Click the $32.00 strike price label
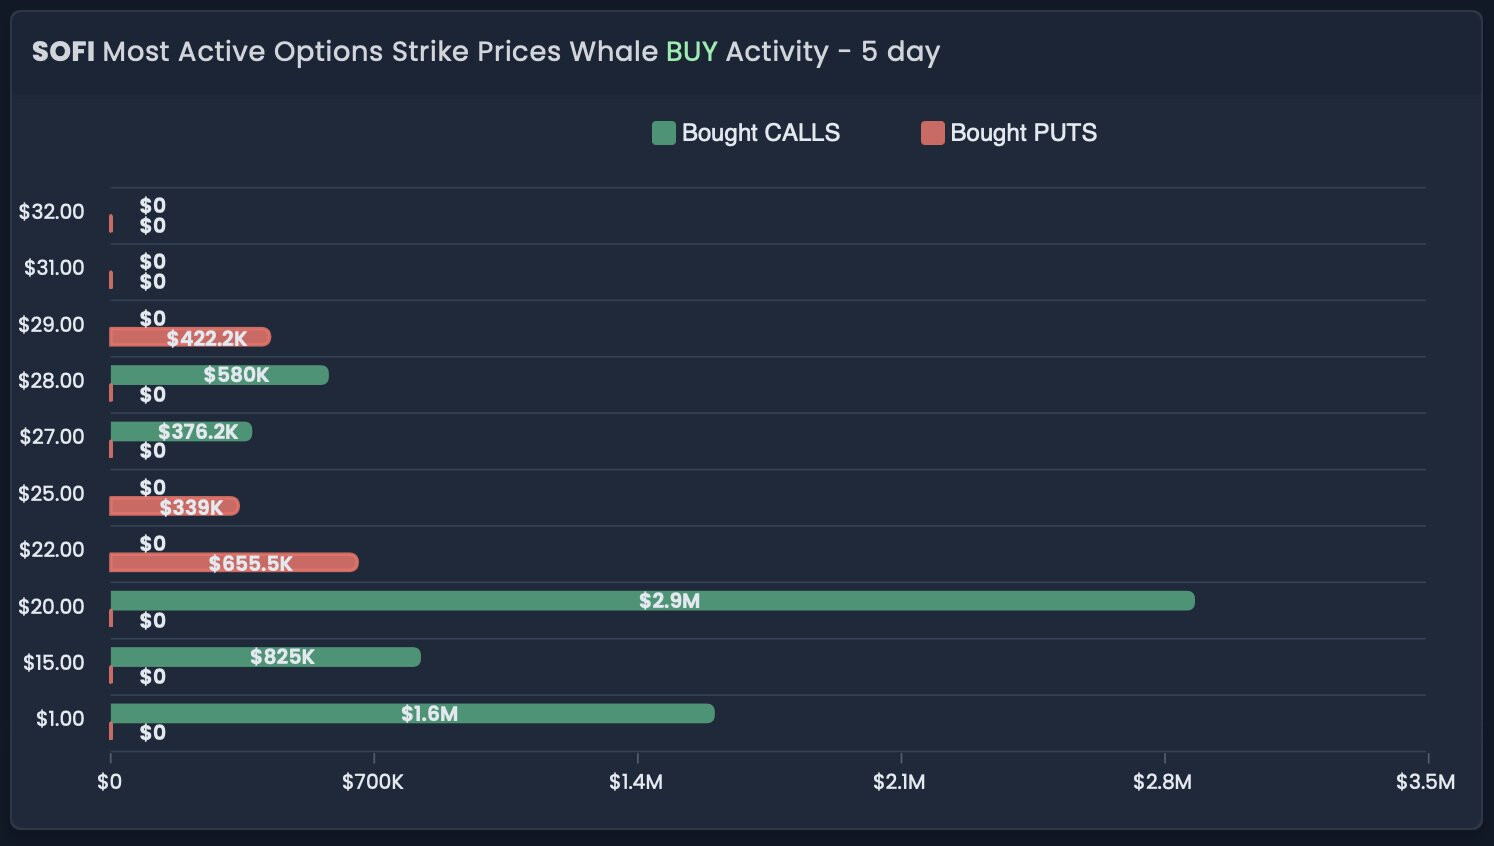The width and height of the screenshot is (1494, 846). click(52, 212)
